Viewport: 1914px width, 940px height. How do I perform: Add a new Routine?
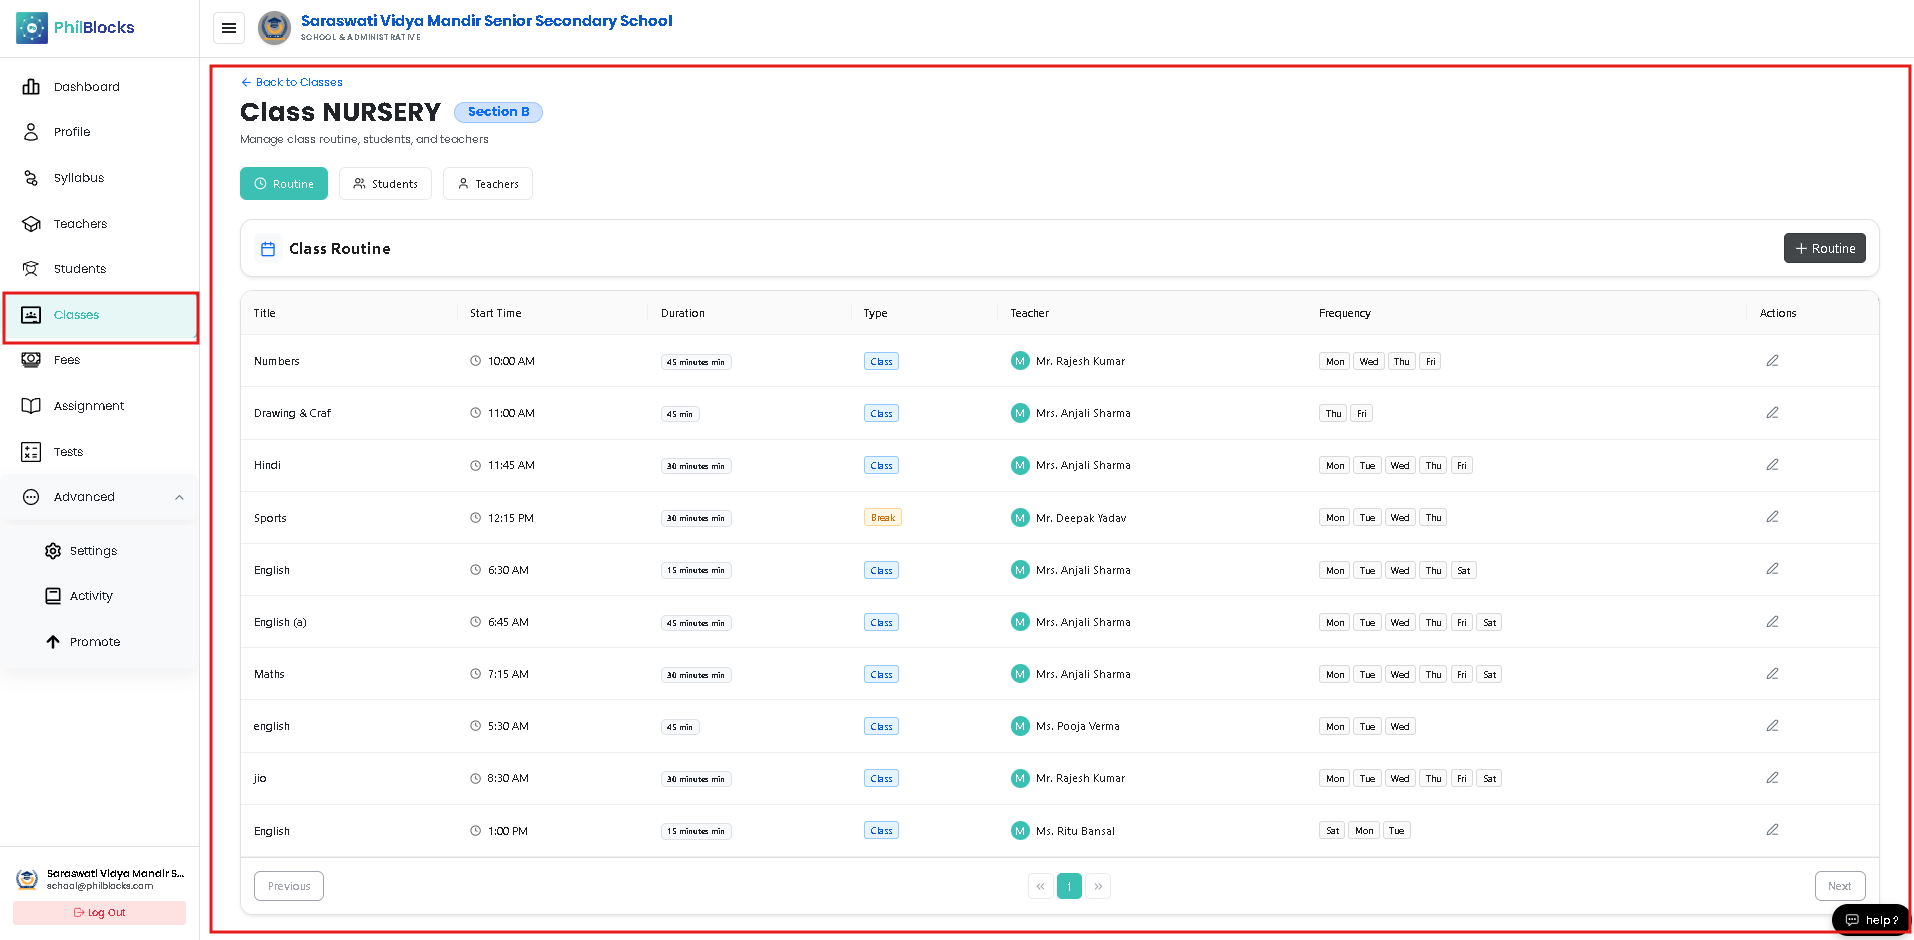point(1824,248)
